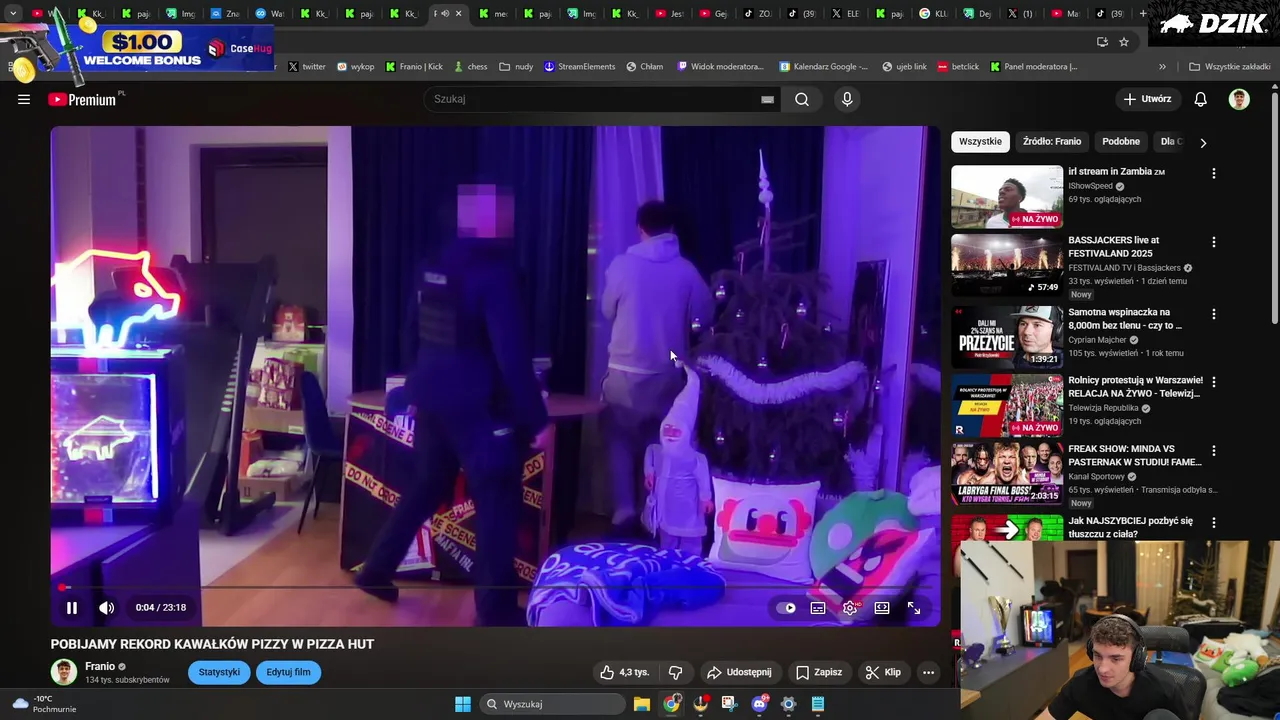Open the StreamElements bookmark
The image size is (1280, 720).
pos(579,67)
